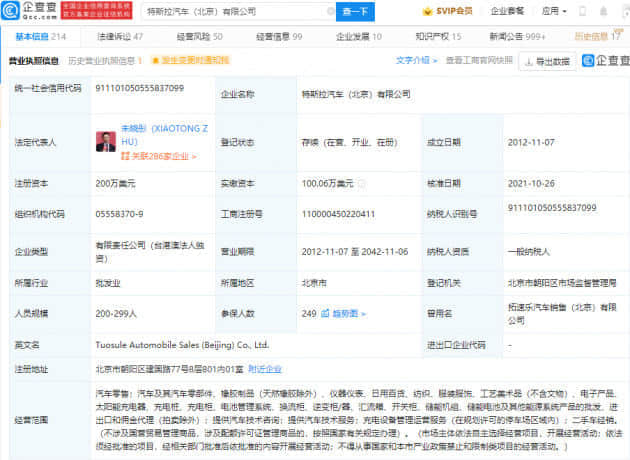Switch to the 企业发展 10 tab
The image size is (630, 460).
point(359,37)
